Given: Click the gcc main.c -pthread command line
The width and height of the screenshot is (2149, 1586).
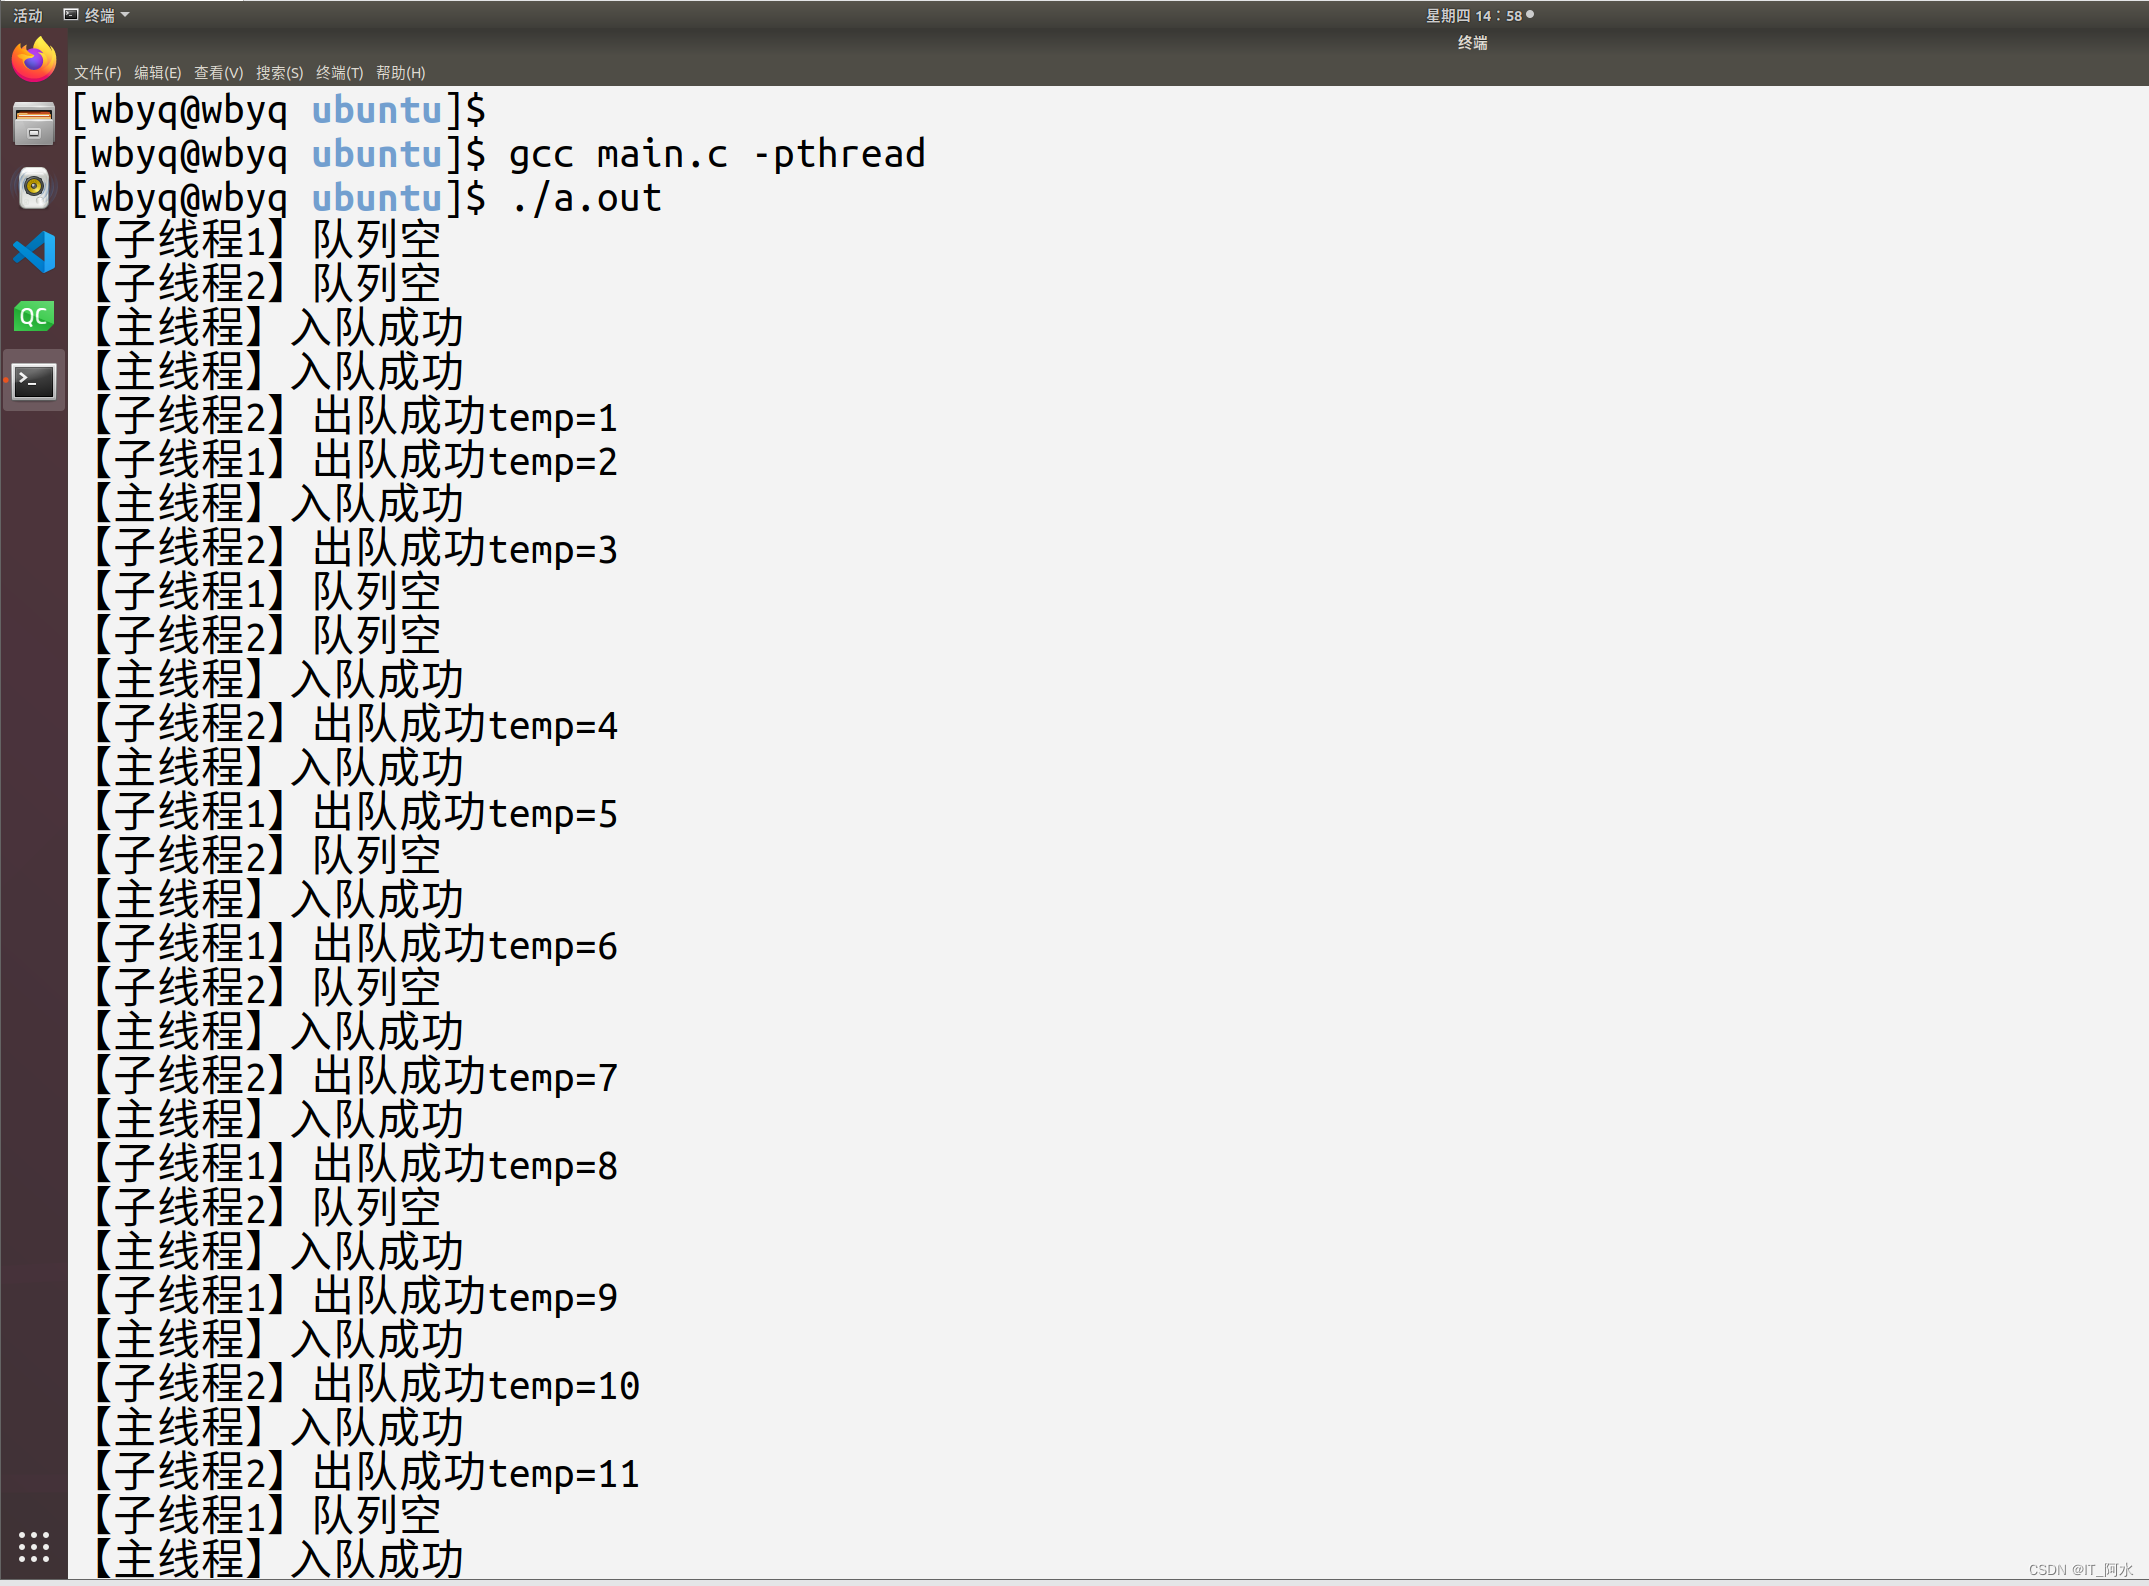Looking at the screenshot, I should coord(499,154).
